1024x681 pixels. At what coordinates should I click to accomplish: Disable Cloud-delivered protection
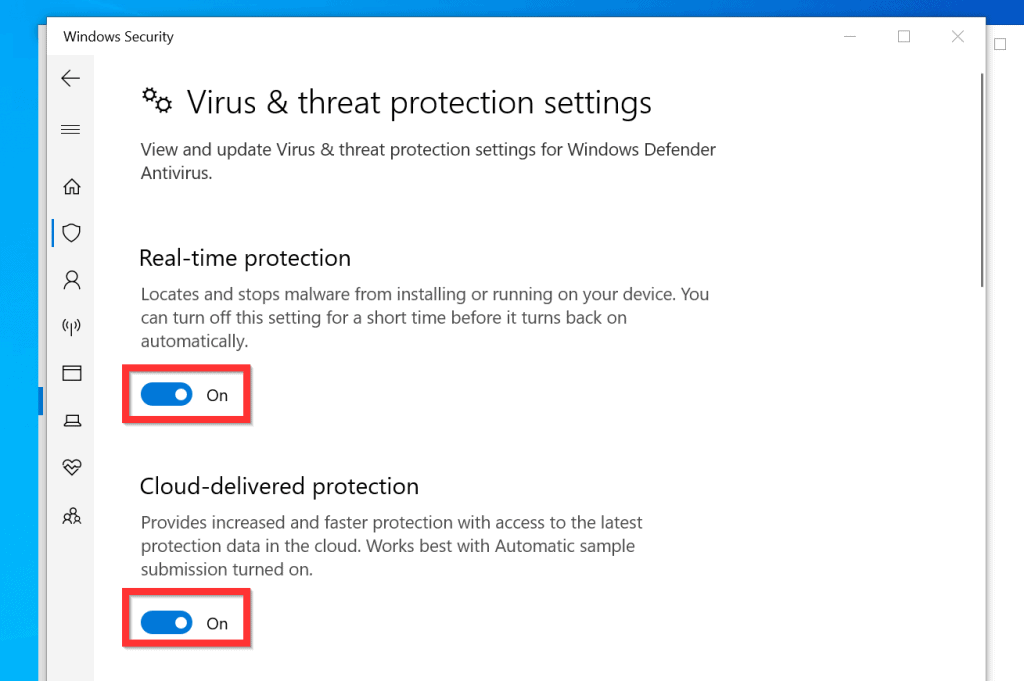click(x=167, y=623)
